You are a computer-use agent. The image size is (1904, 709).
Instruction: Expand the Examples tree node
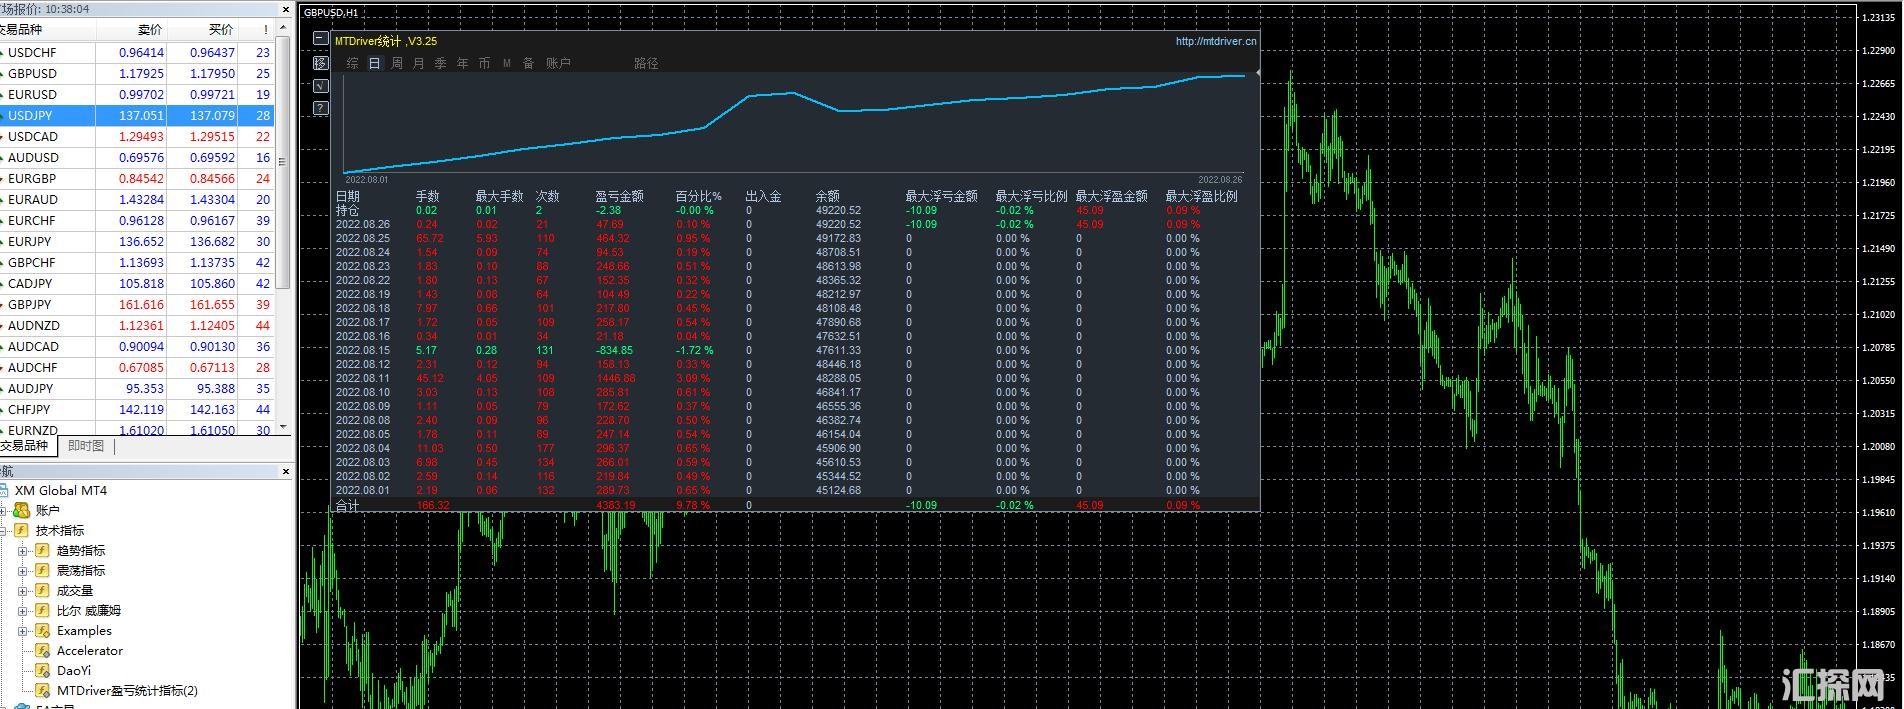pos(22,631)
